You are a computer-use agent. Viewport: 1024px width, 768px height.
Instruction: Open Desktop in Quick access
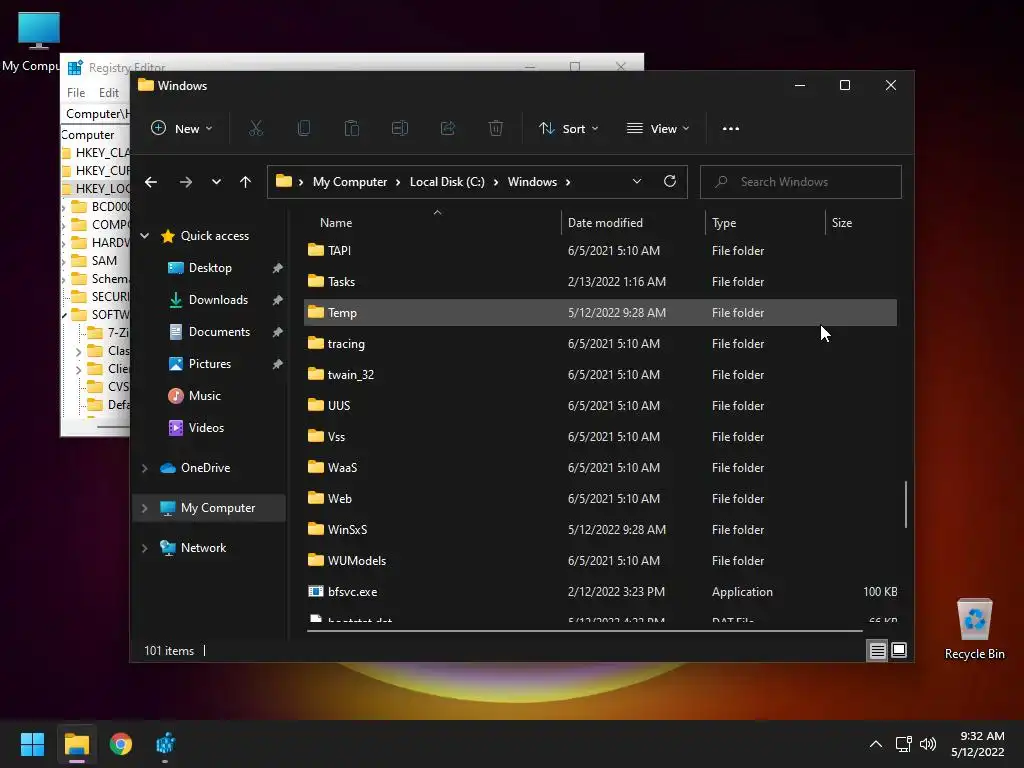(210, 268)
